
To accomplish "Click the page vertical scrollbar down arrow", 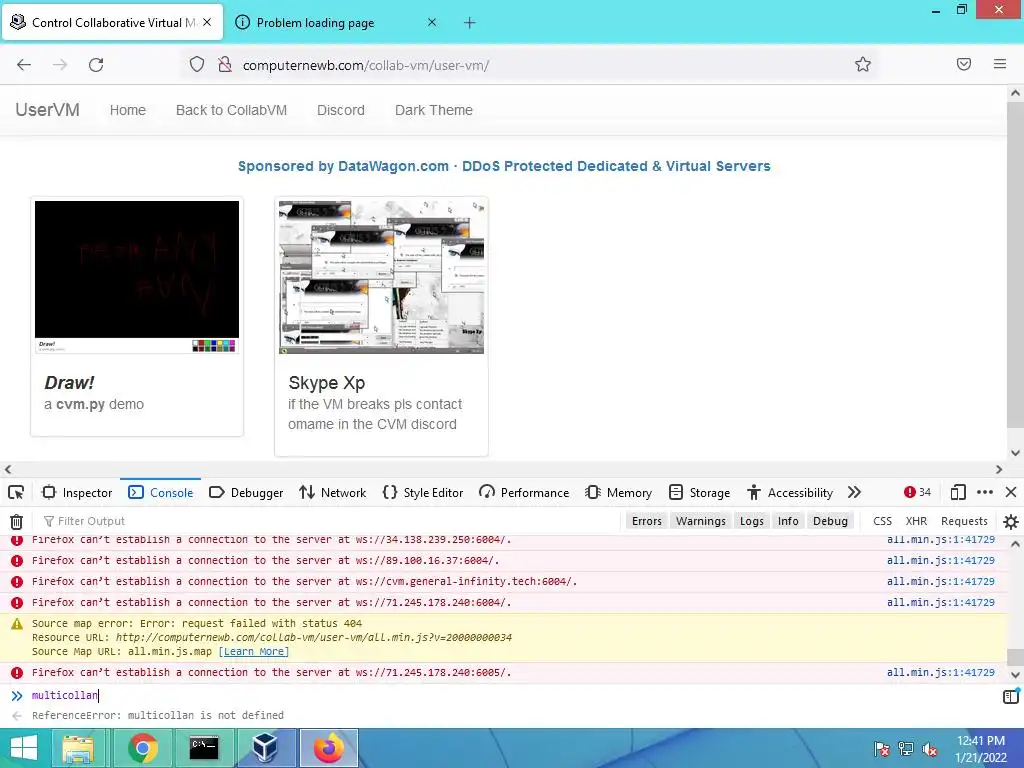I will [x=1015, y=453].
